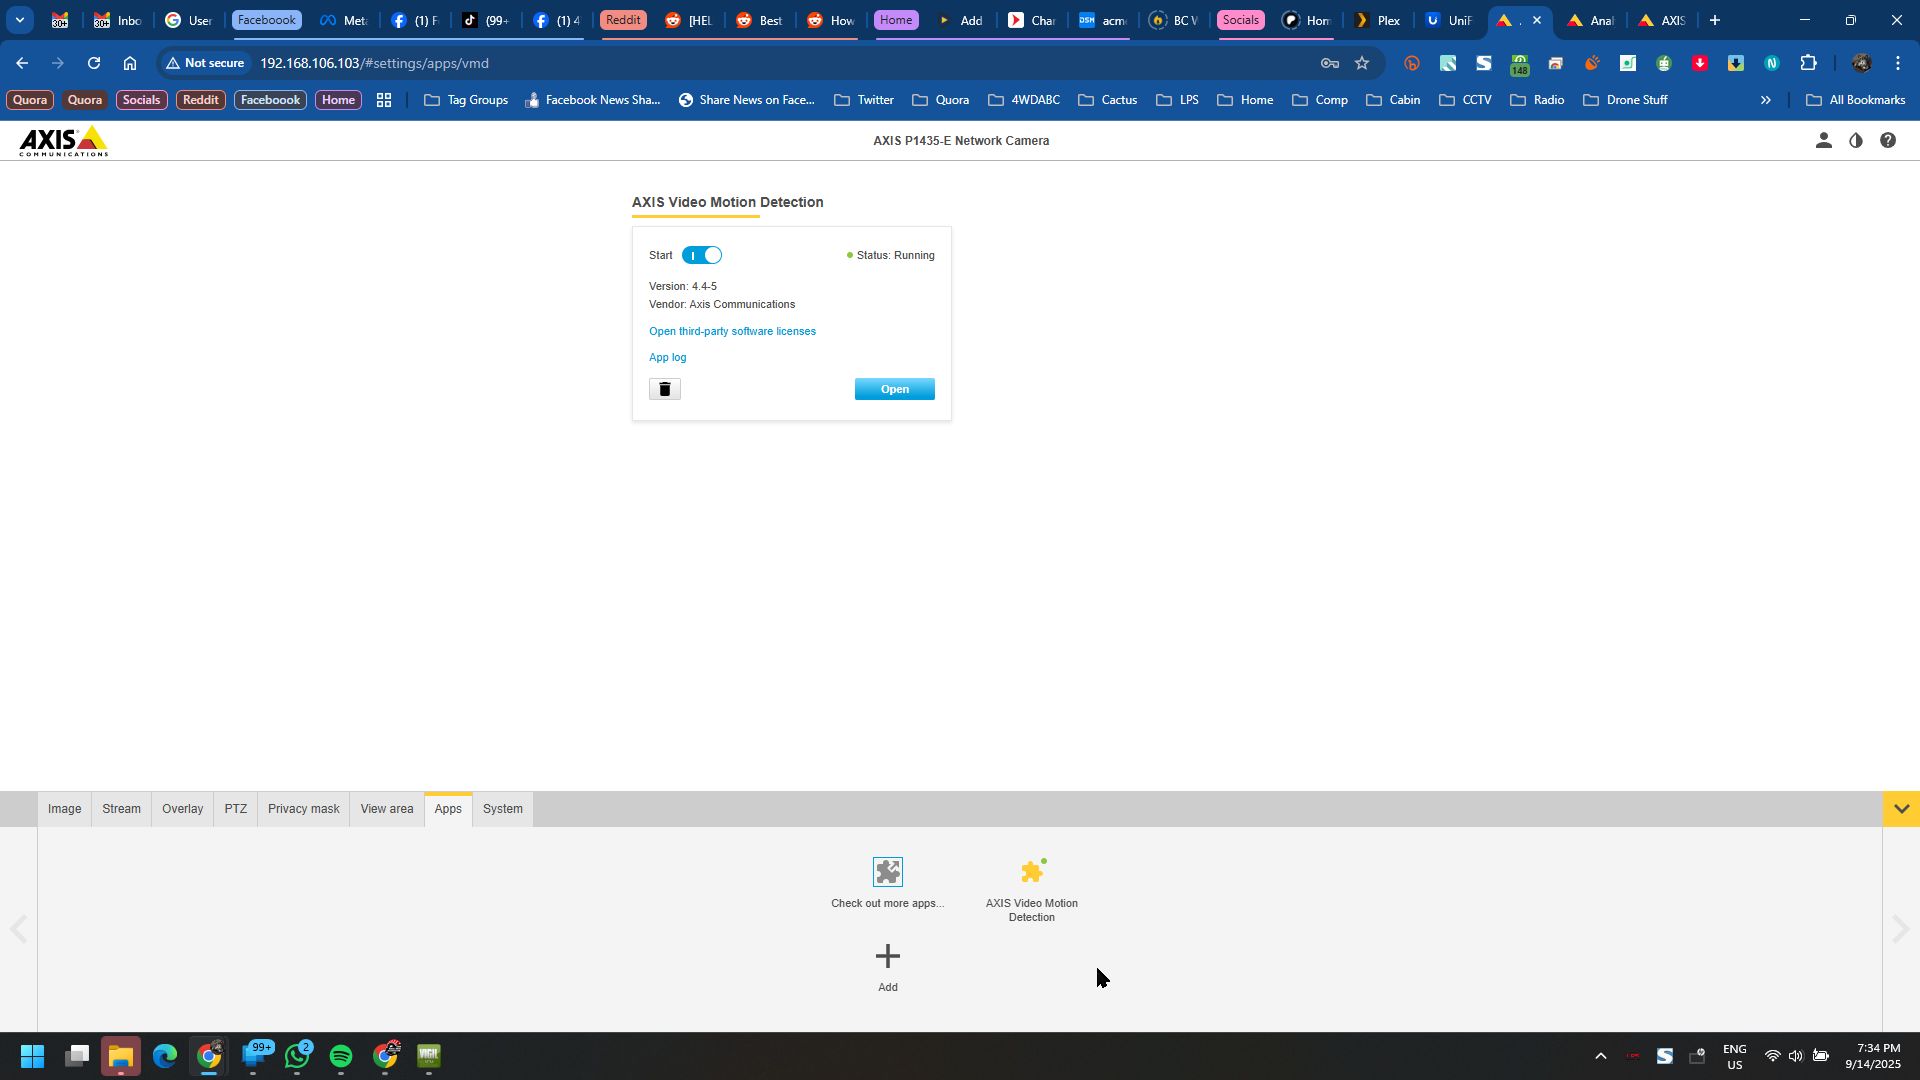
Task: Click the Add plus icon
Action: (887, 957)
